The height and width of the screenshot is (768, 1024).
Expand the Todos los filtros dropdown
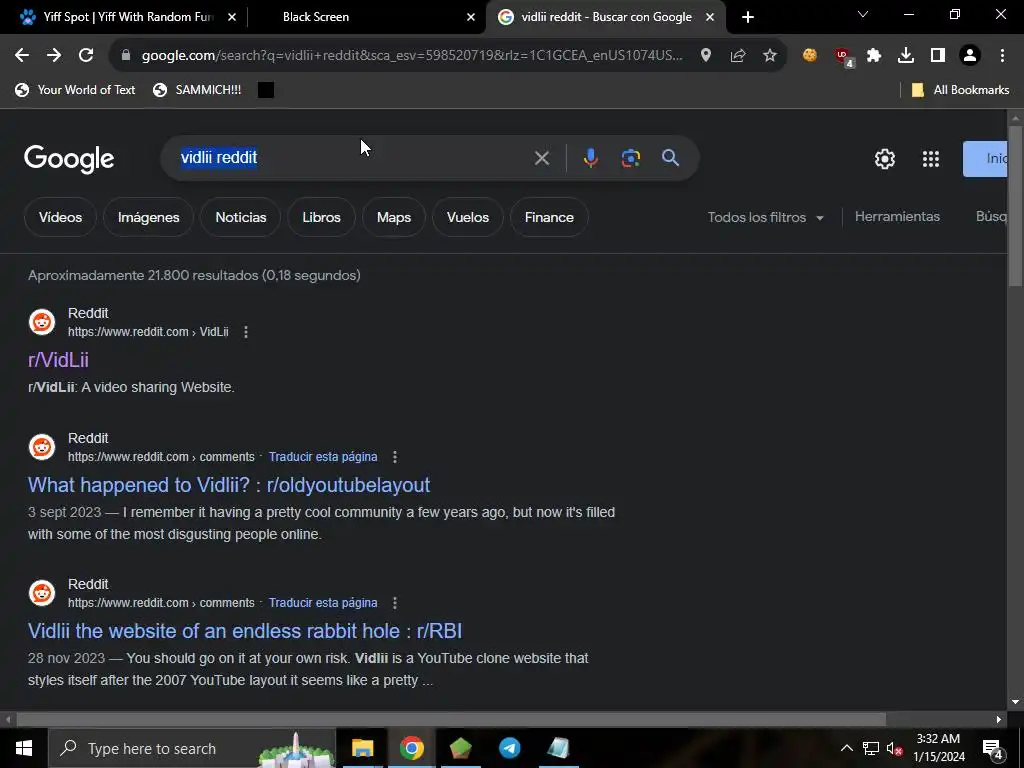tap(765, 217)
